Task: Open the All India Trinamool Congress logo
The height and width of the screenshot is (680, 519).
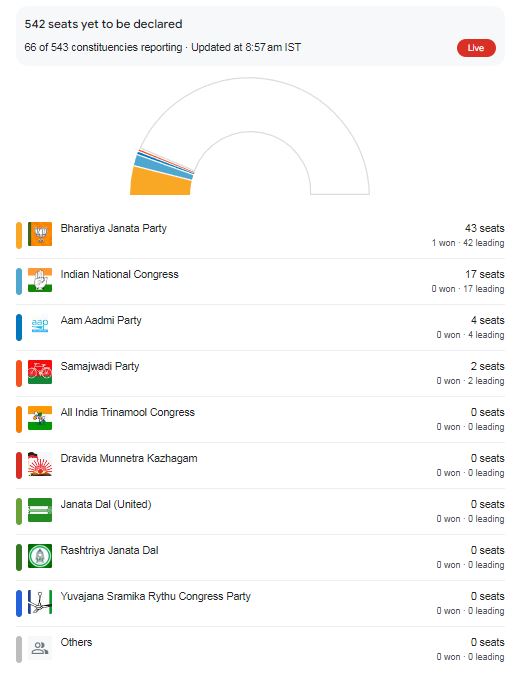Action: pyautogui.click(x=40, y=418)
